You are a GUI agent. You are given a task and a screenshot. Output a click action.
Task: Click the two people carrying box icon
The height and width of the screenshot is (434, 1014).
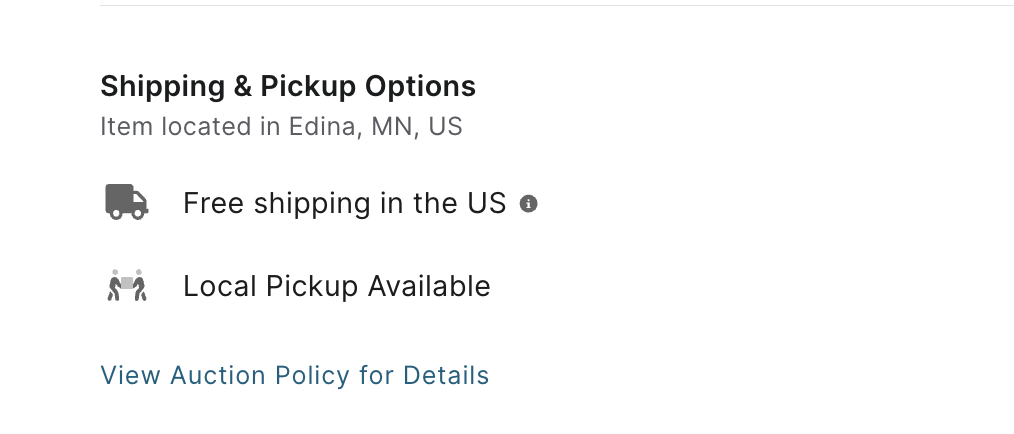click(x=127, y=285)
